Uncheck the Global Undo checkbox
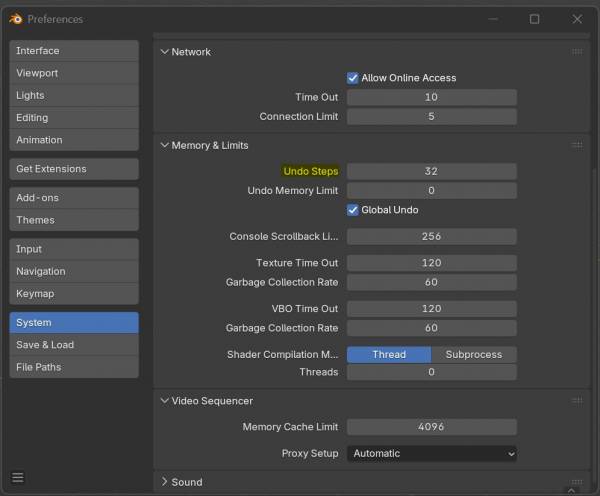Image resolution: width=600 pixels, height=496 pixels. 353,210
